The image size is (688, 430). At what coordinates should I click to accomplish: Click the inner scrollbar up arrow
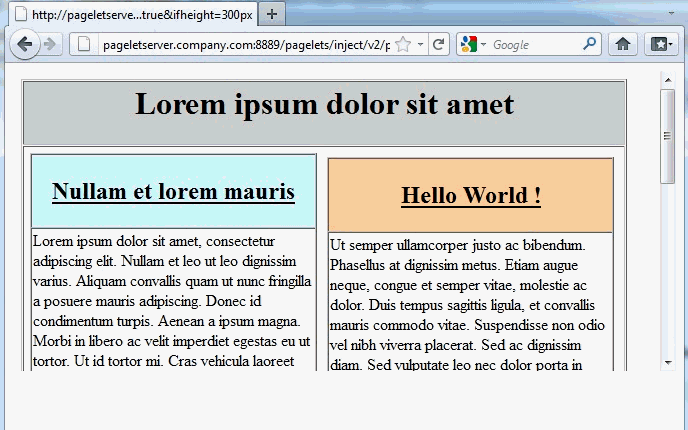668,80
